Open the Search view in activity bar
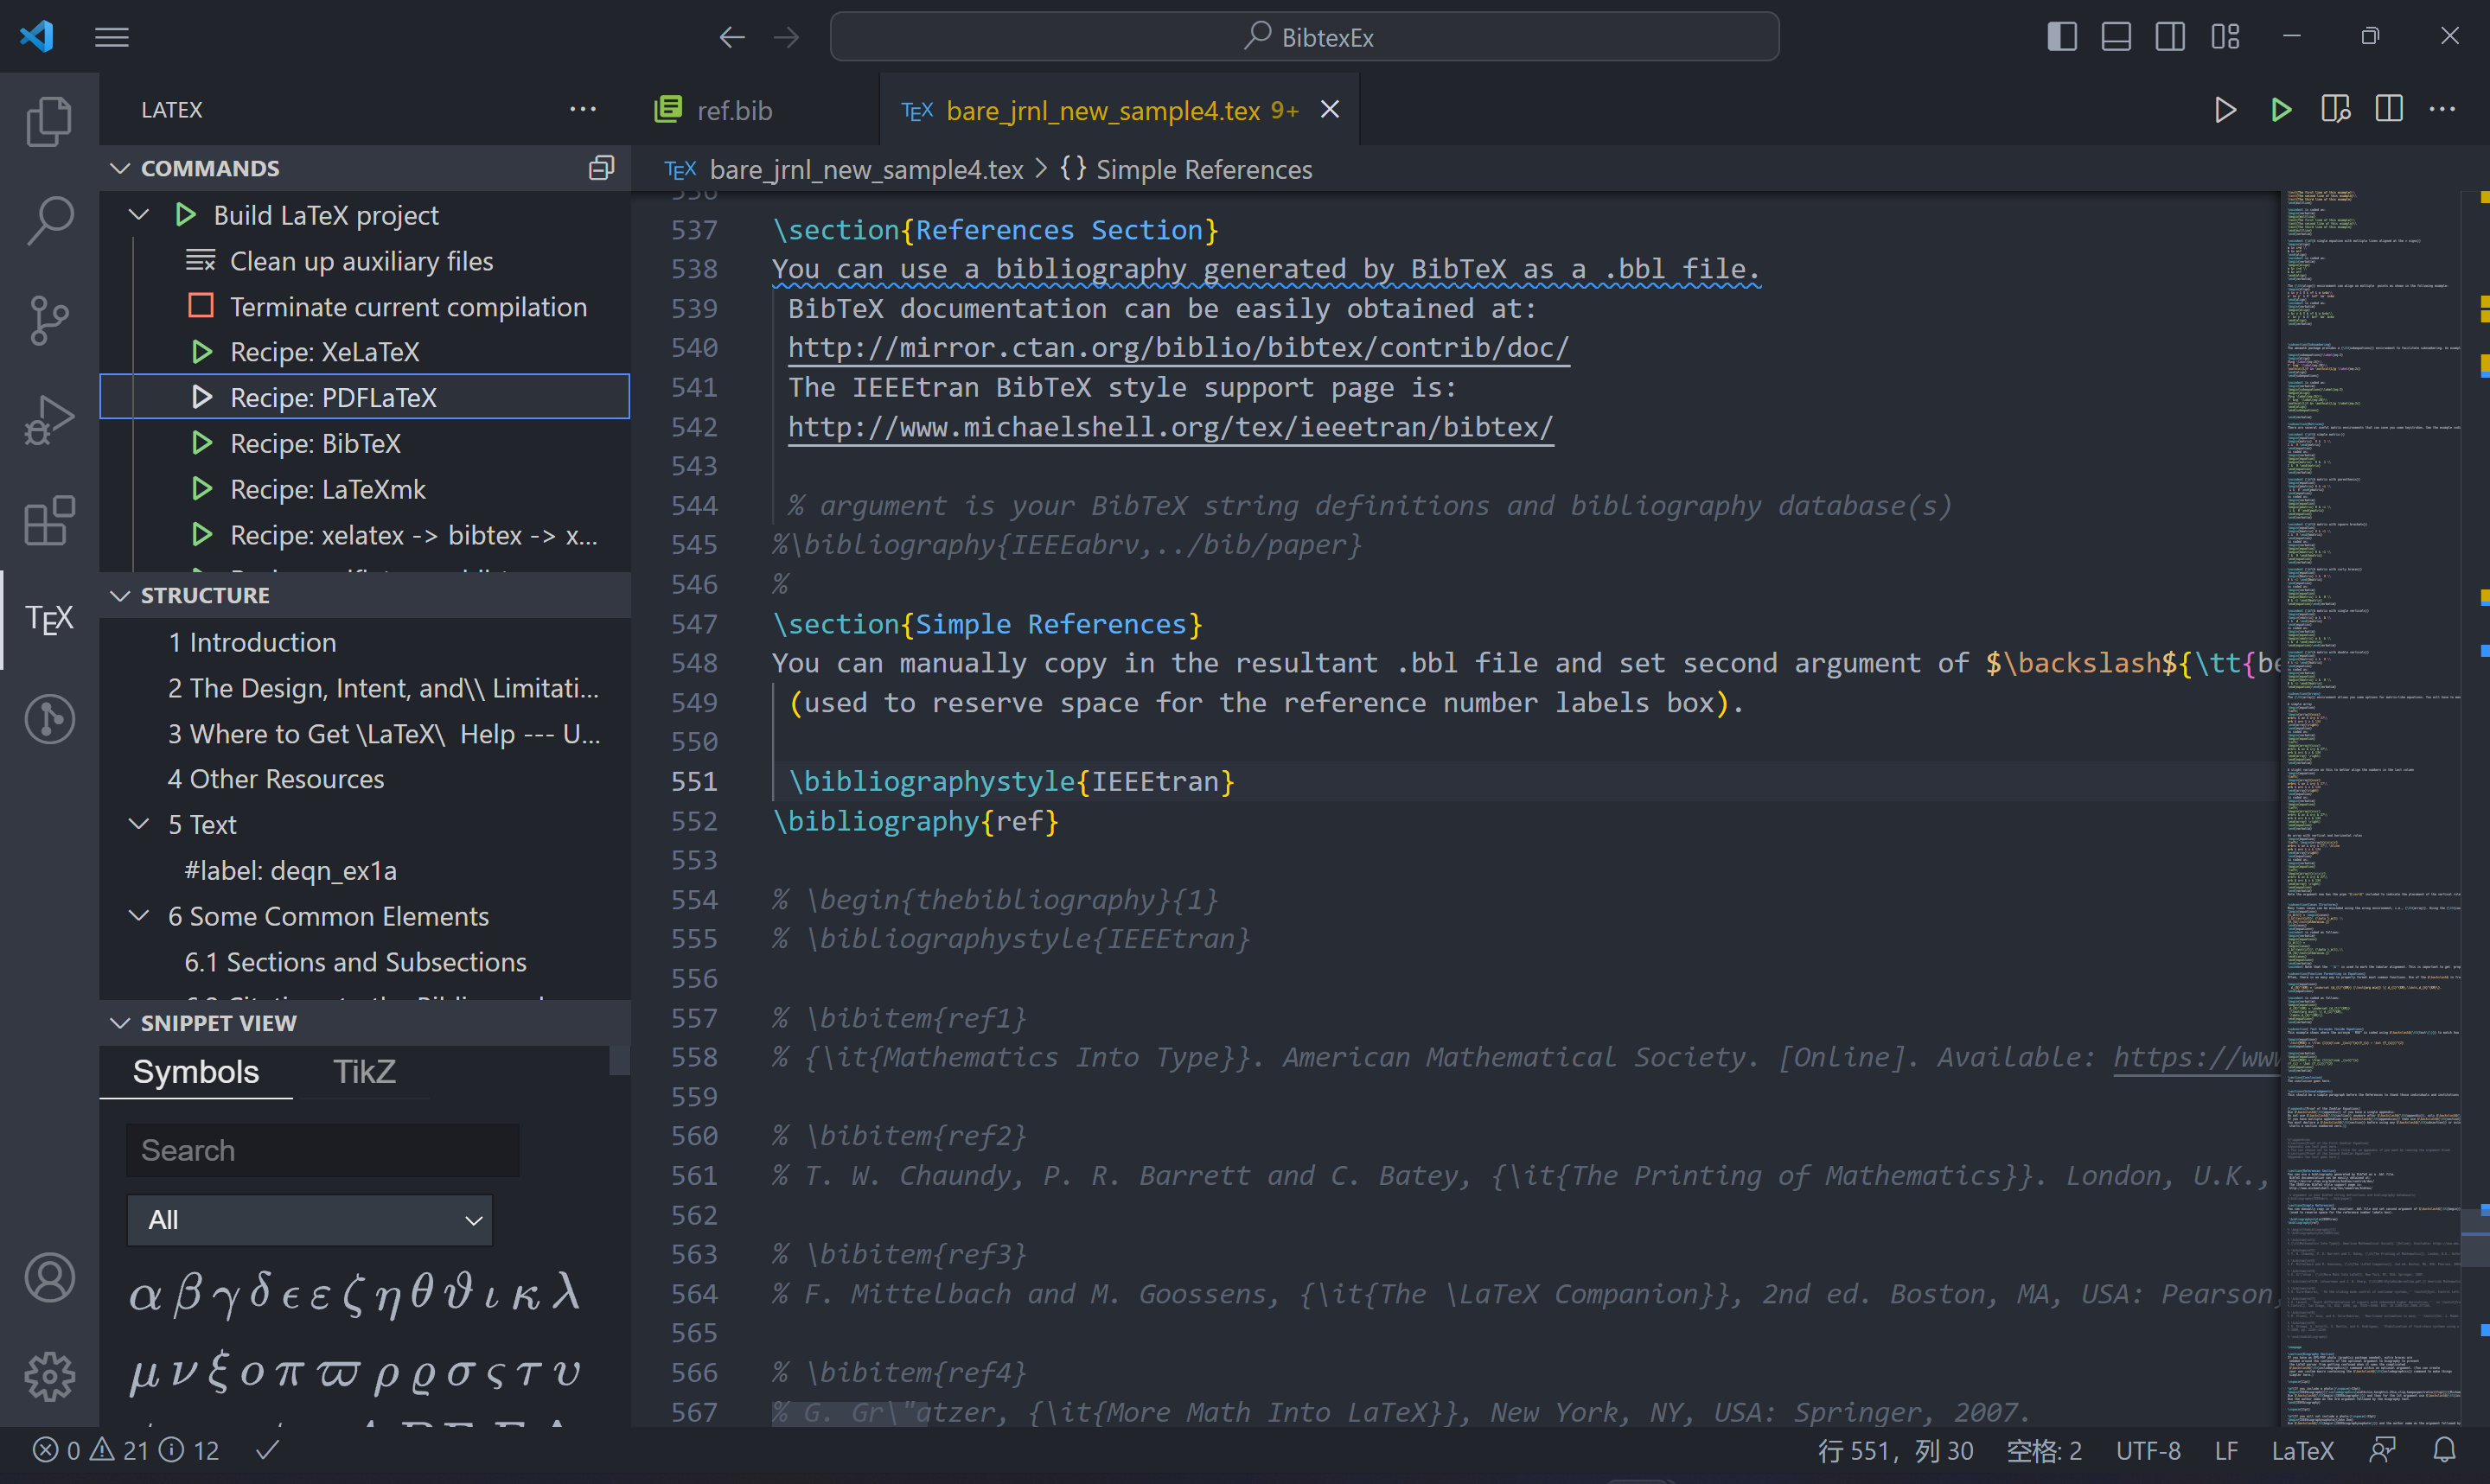The height and width of the screenshot is (1484, 2490). pyautogui.click(x=49, y=221)
